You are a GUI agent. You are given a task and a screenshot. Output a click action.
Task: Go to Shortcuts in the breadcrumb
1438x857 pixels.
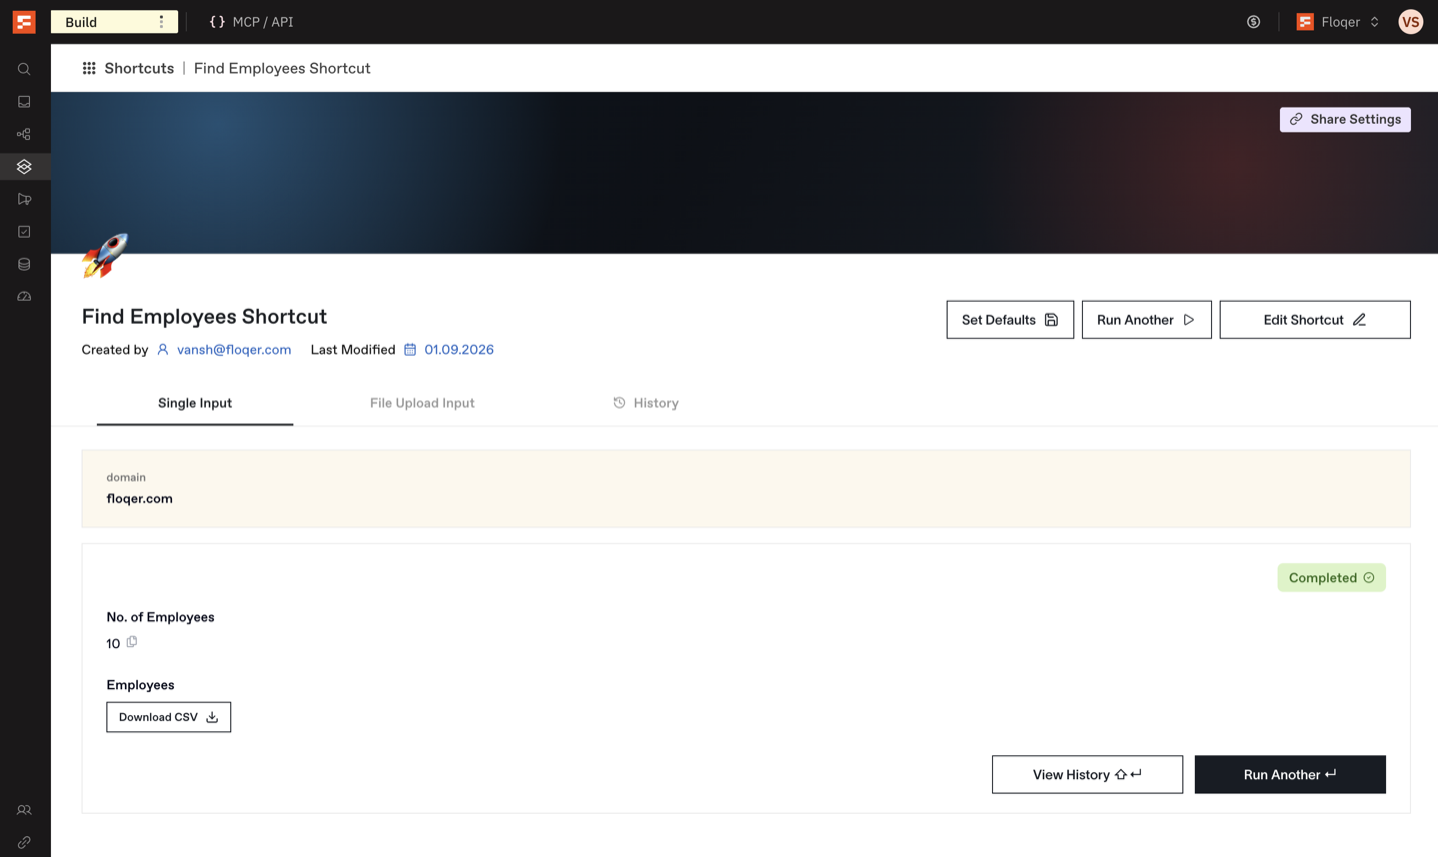(139, 68)
